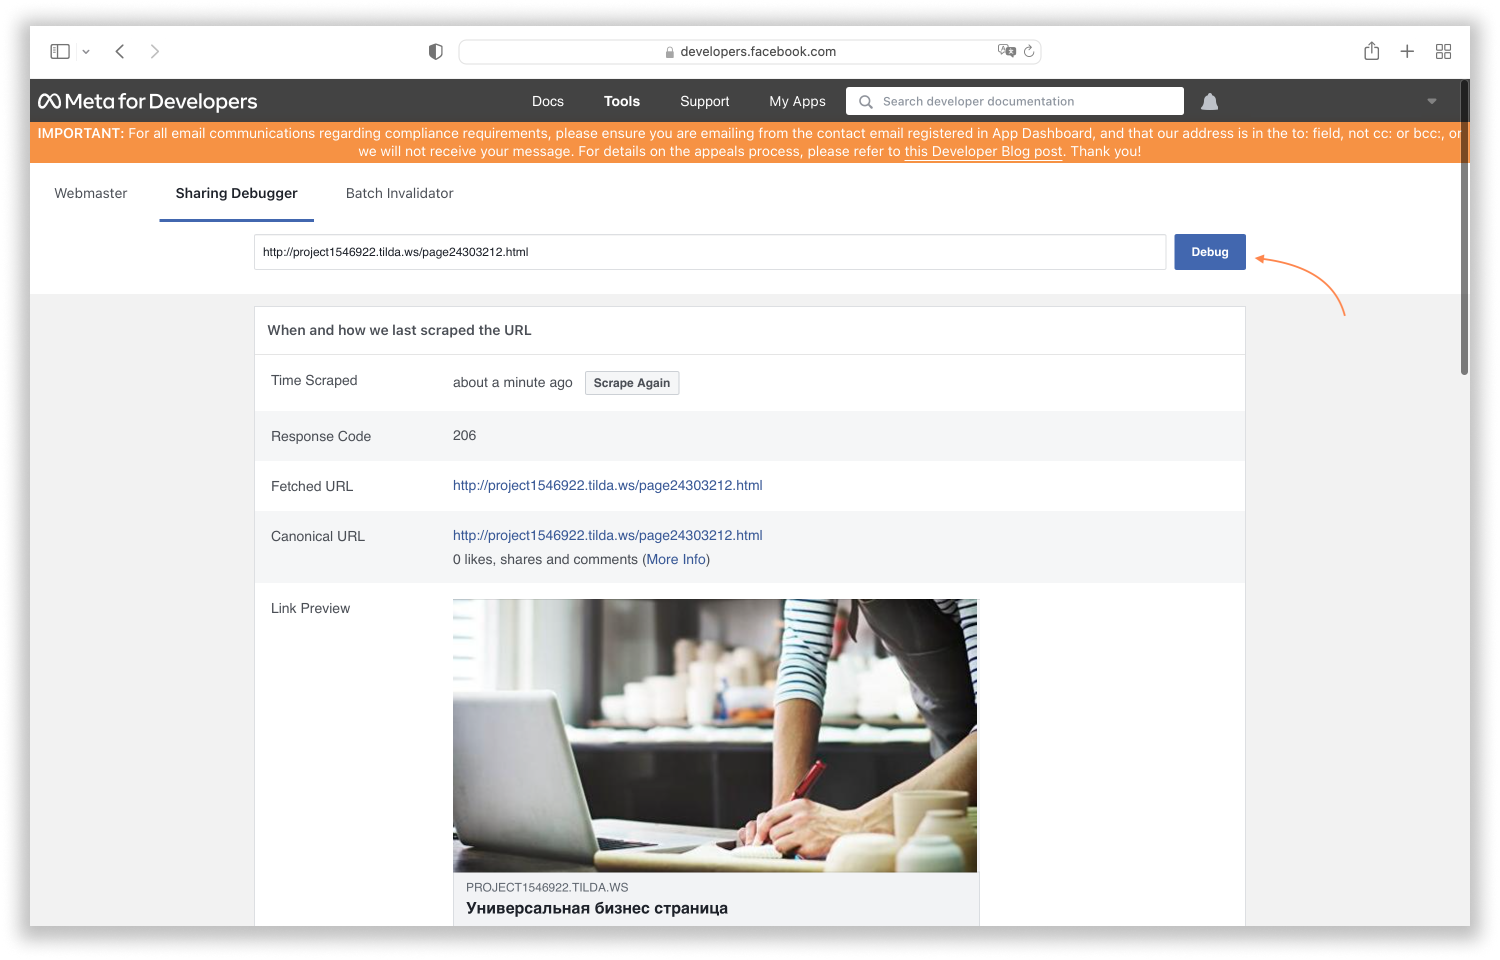1500x960 pixels.
Task: Click the blue Debug button
Action: [1210, 252]
